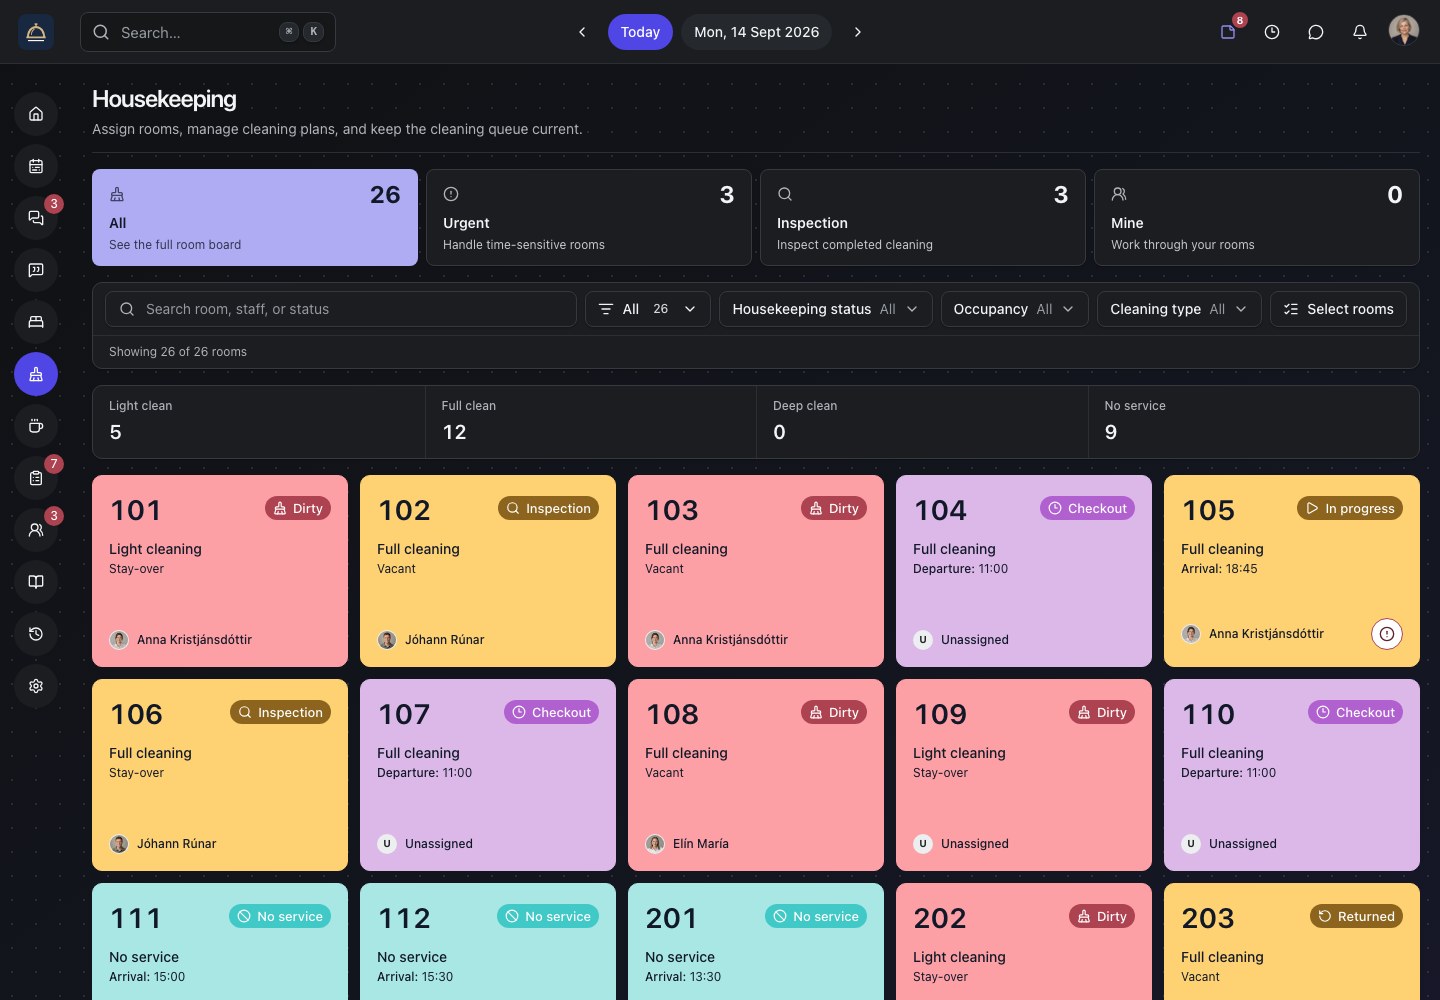
Task: Open the date picker showing Mon, 14 Sept 2026
Action: coord(756,32)
